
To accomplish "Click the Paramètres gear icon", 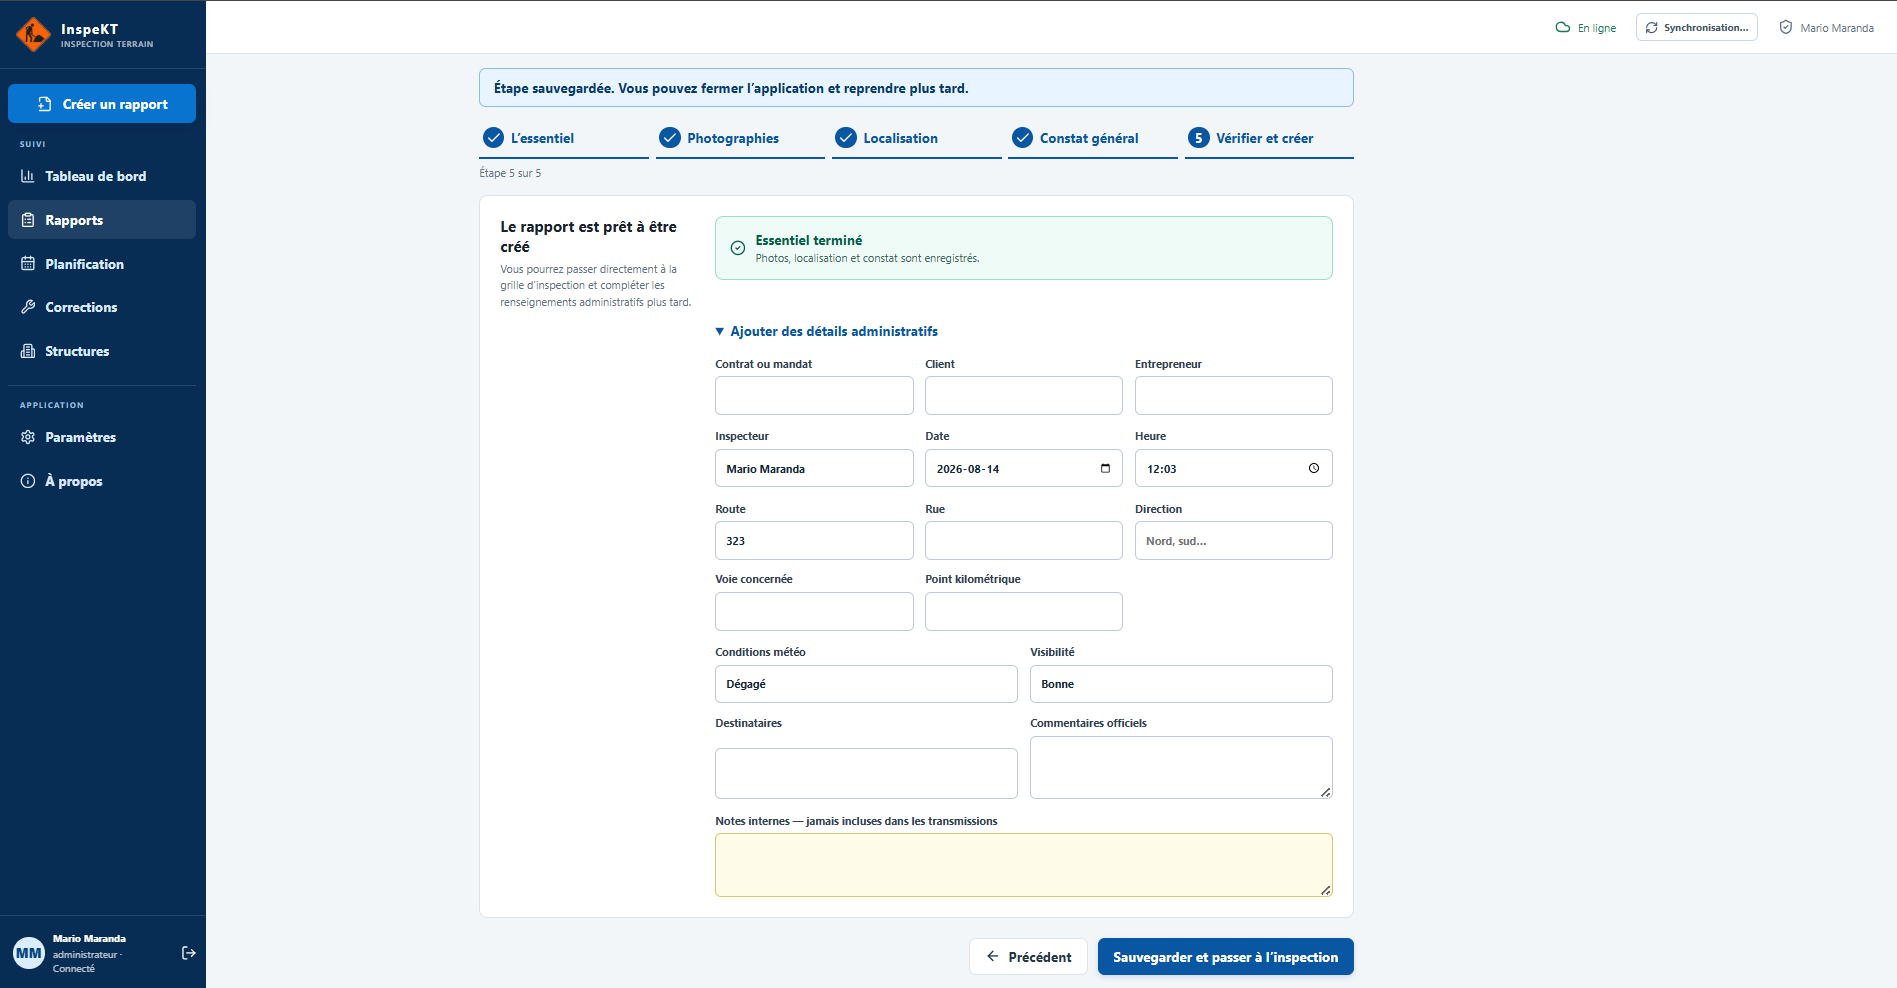I will (28, 437).
